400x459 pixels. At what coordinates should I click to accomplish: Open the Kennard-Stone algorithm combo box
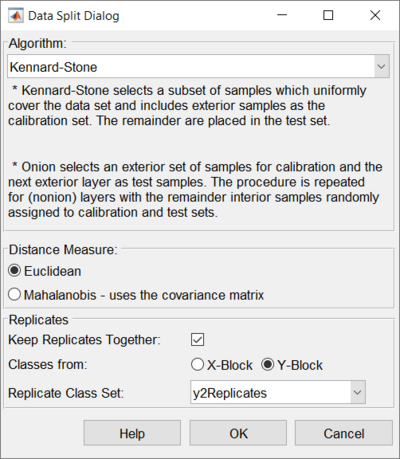[x=198, y=66]
